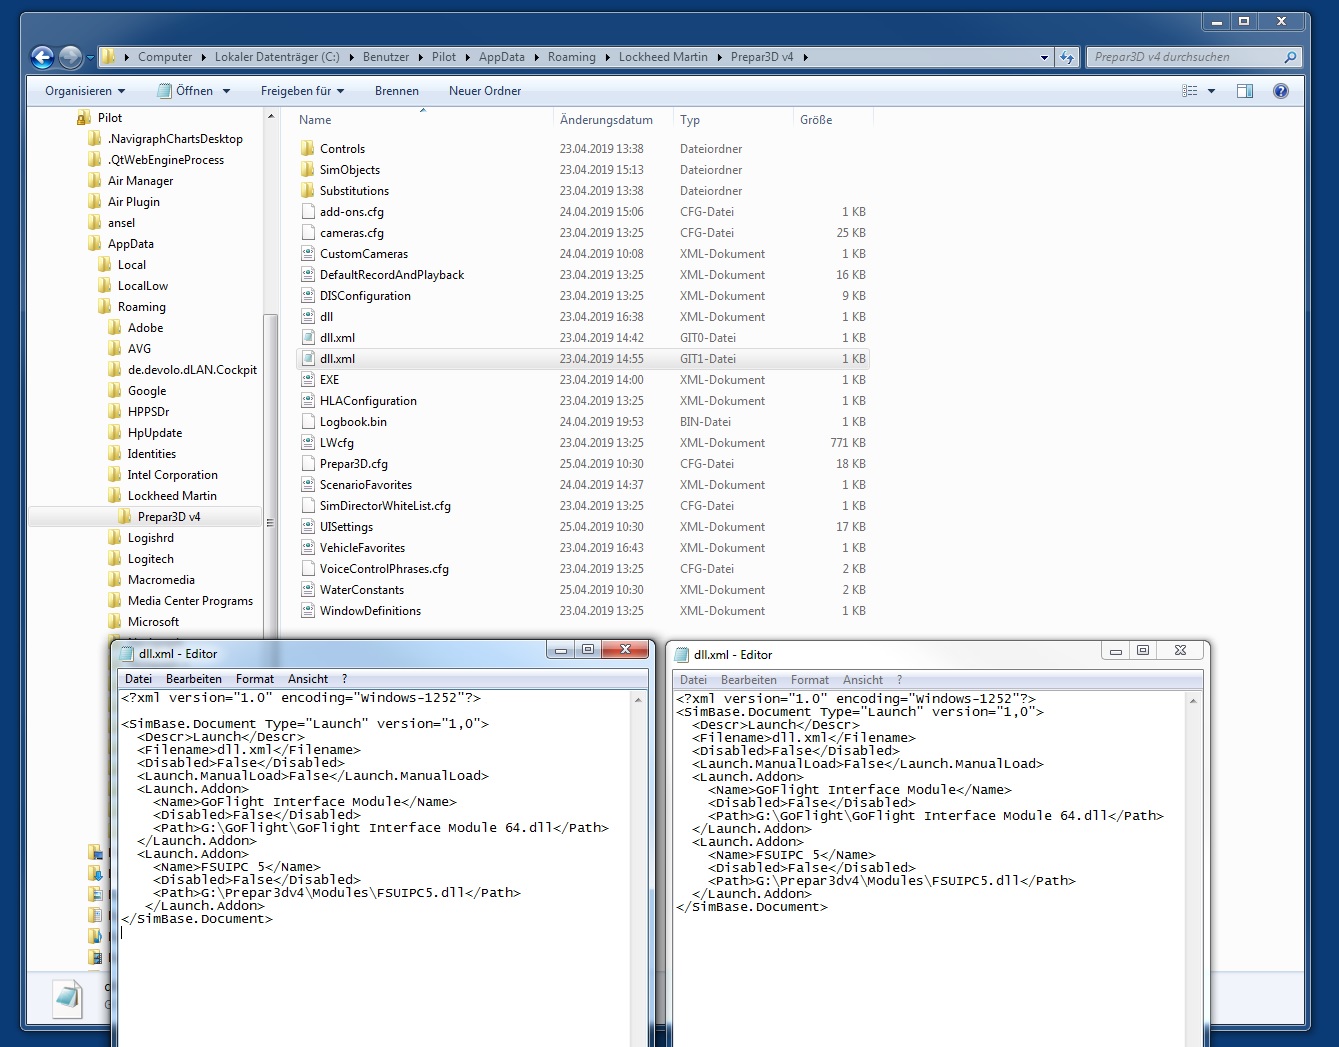Click the Roaming breadcrumb in address bar

[x=571, y=57]
